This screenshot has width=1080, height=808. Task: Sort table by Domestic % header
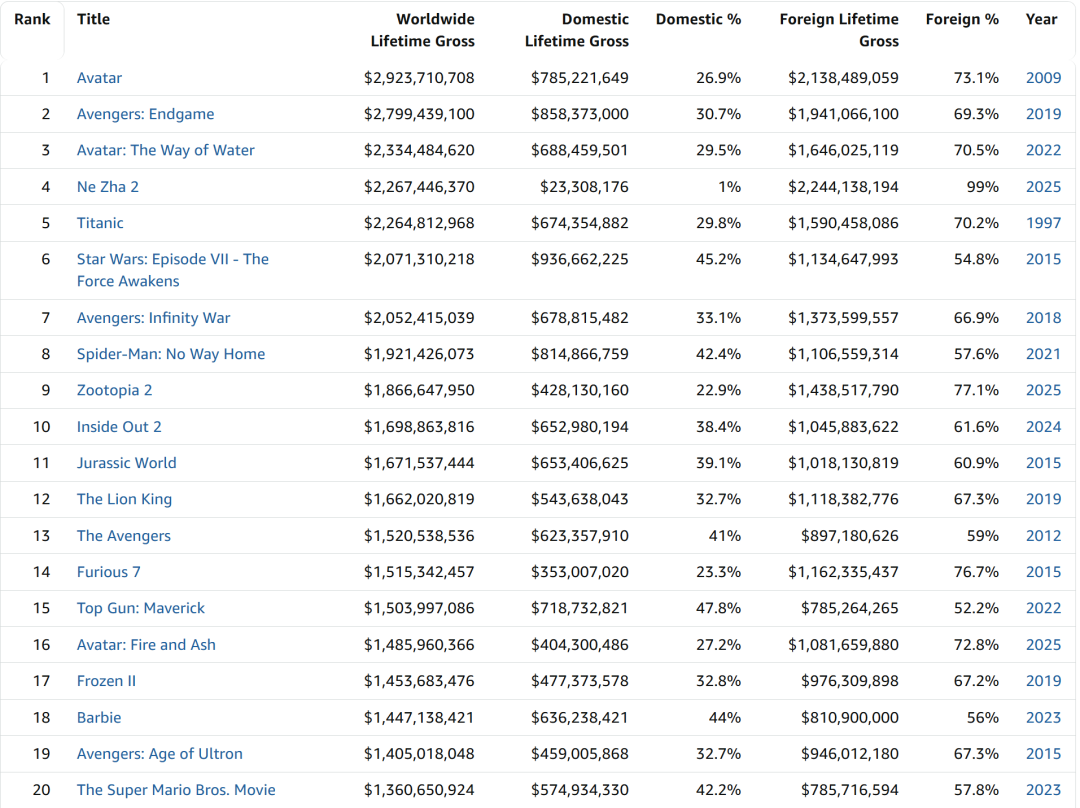click(x=698, y=19)
